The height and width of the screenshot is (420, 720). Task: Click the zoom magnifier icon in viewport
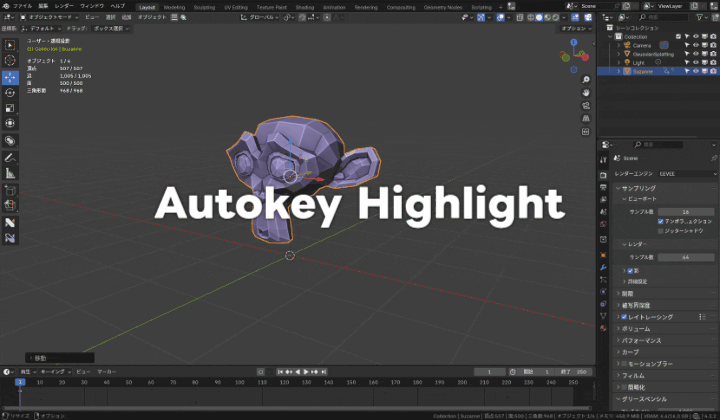(586, 80)
